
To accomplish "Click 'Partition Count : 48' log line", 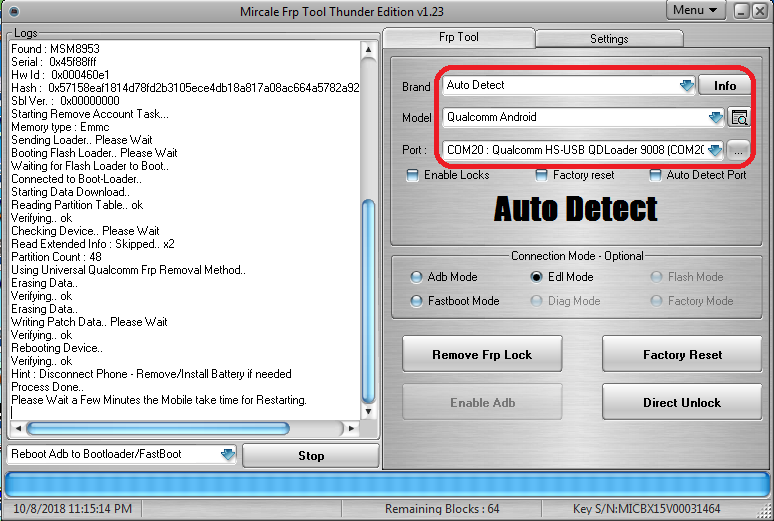I will (56, 257).
